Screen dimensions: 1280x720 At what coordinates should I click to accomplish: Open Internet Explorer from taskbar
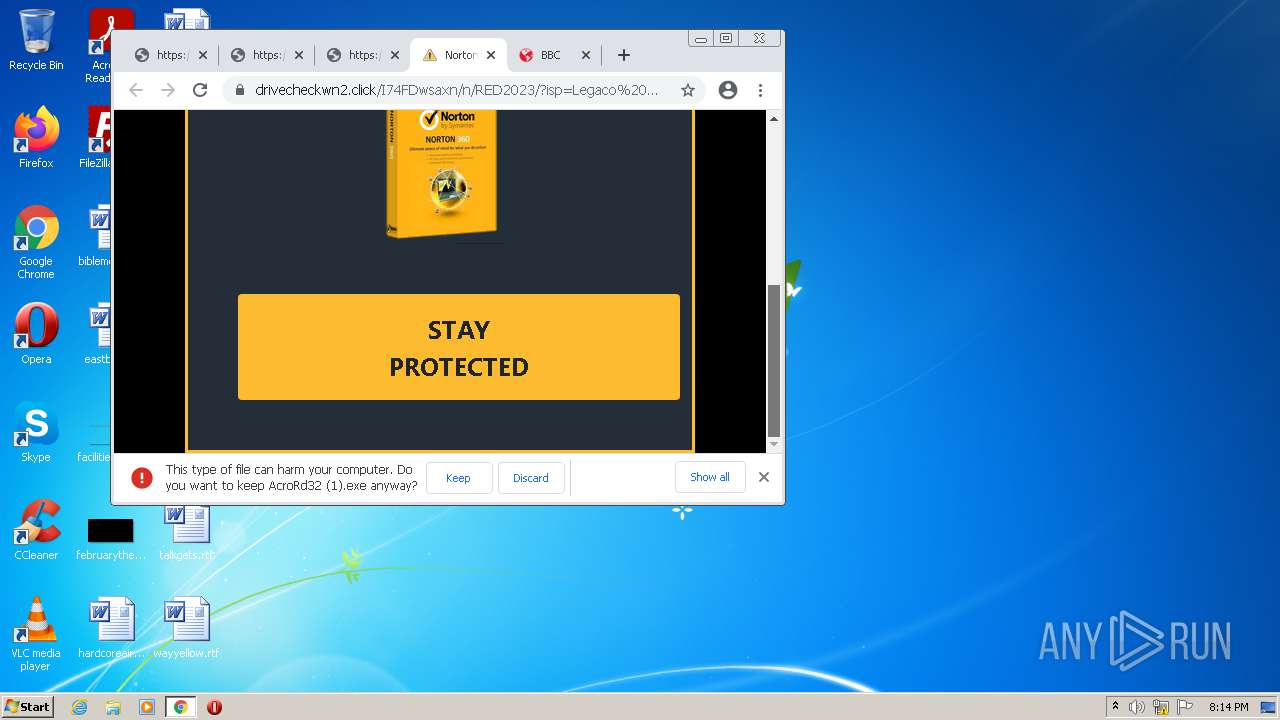click(80, 707)
